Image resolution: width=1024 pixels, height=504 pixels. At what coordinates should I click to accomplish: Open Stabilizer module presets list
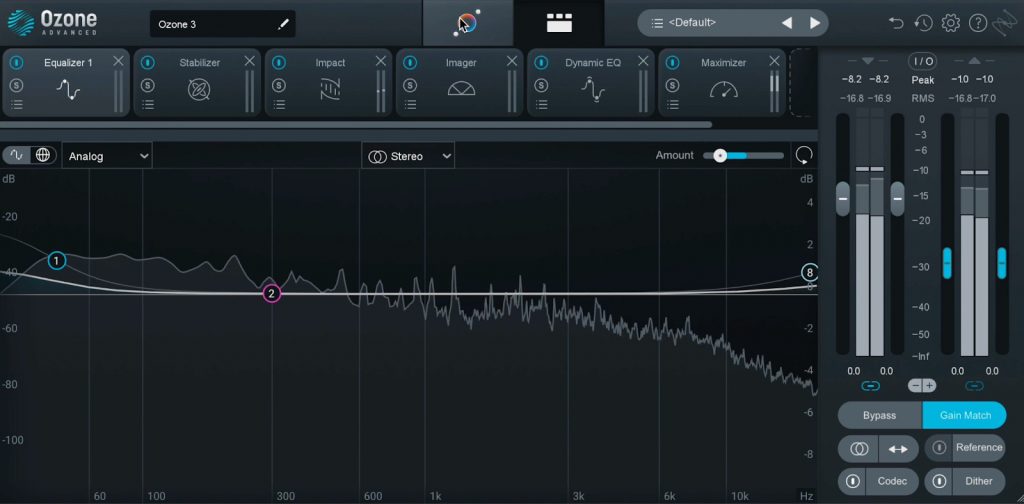tap(148, 104)
